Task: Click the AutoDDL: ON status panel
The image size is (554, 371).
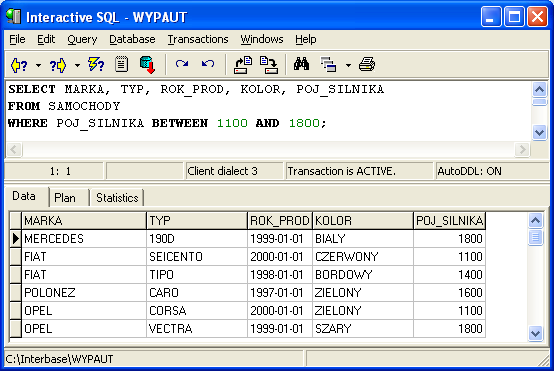Action: click(x=492, y=171)
